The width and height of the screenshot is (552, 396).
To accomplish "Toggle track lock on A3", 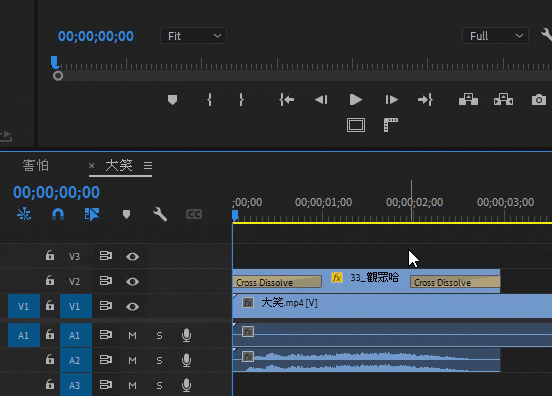I will pos(50,384).
